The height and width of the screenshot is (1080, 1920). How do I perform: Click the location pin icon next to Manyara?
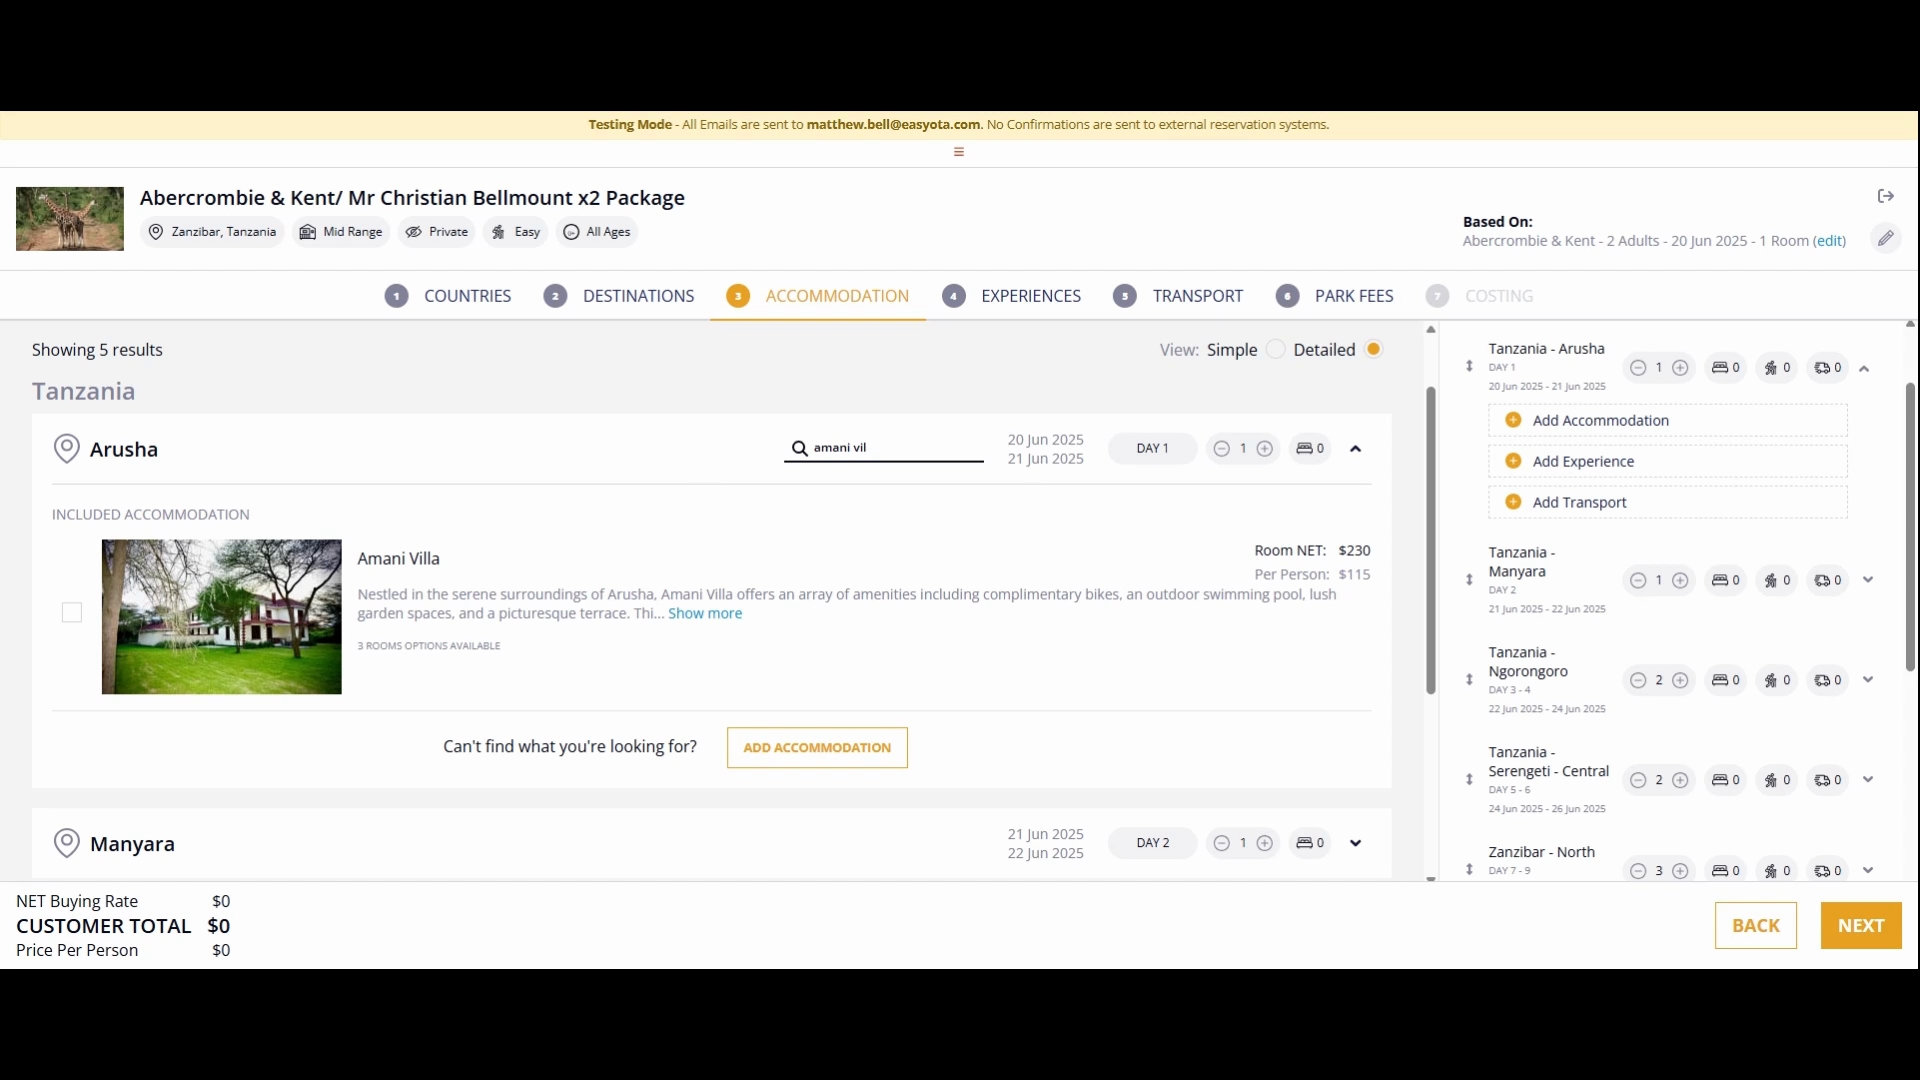pos(66,843)
